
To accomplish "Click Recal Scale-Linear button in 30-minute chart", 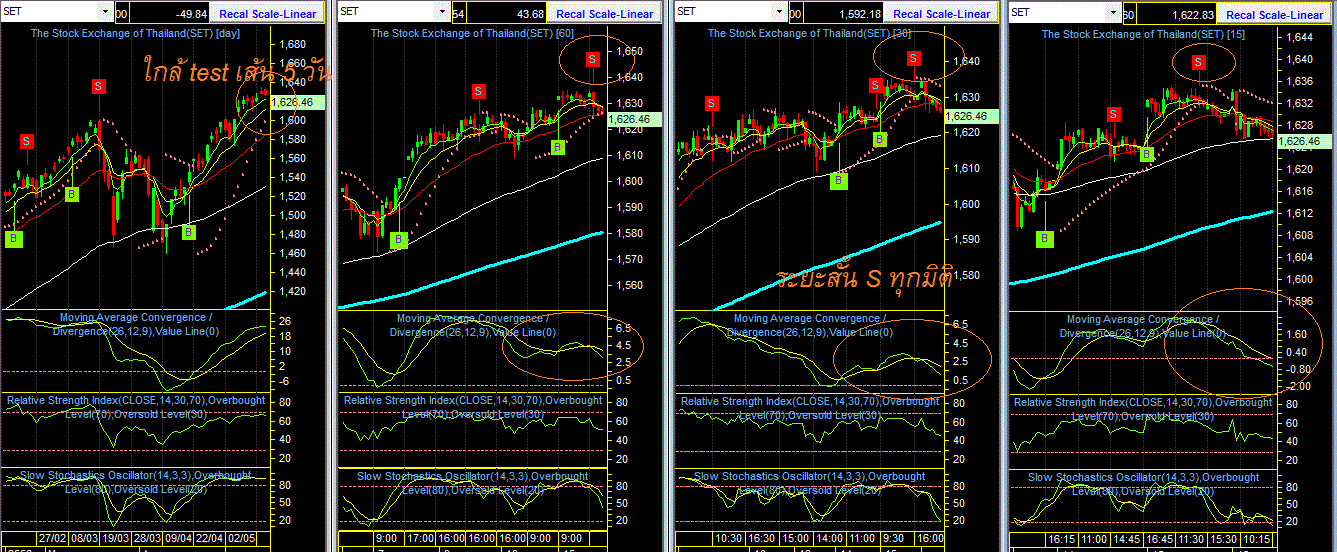I will pos(941,14).
